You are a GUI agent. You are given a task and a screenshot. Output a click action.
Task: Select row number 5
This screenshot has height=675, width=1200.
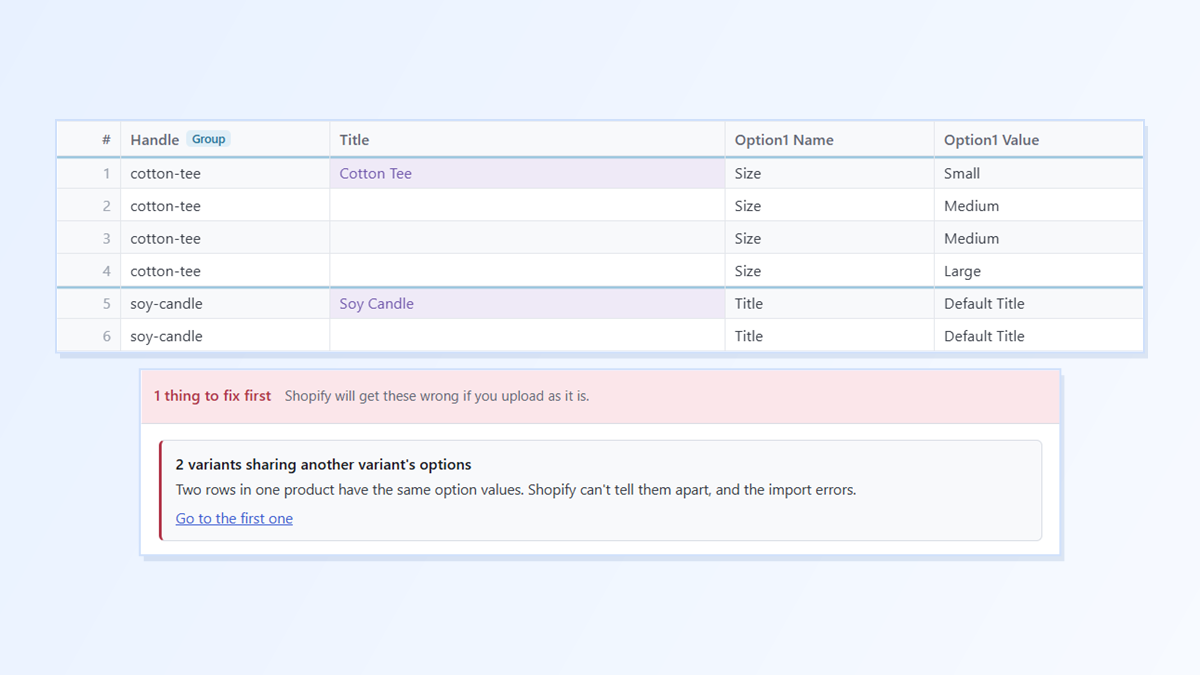point(89,304)
